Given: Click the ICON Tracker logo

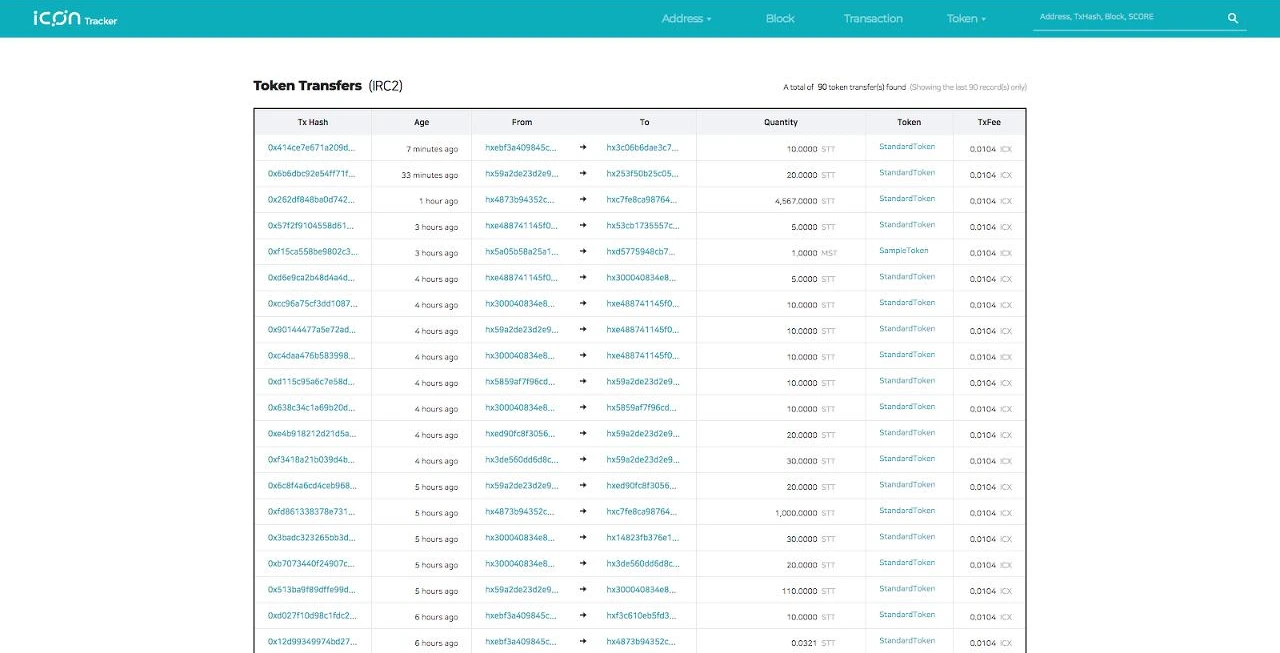Looking at the screenshot, I should point(75,18).
